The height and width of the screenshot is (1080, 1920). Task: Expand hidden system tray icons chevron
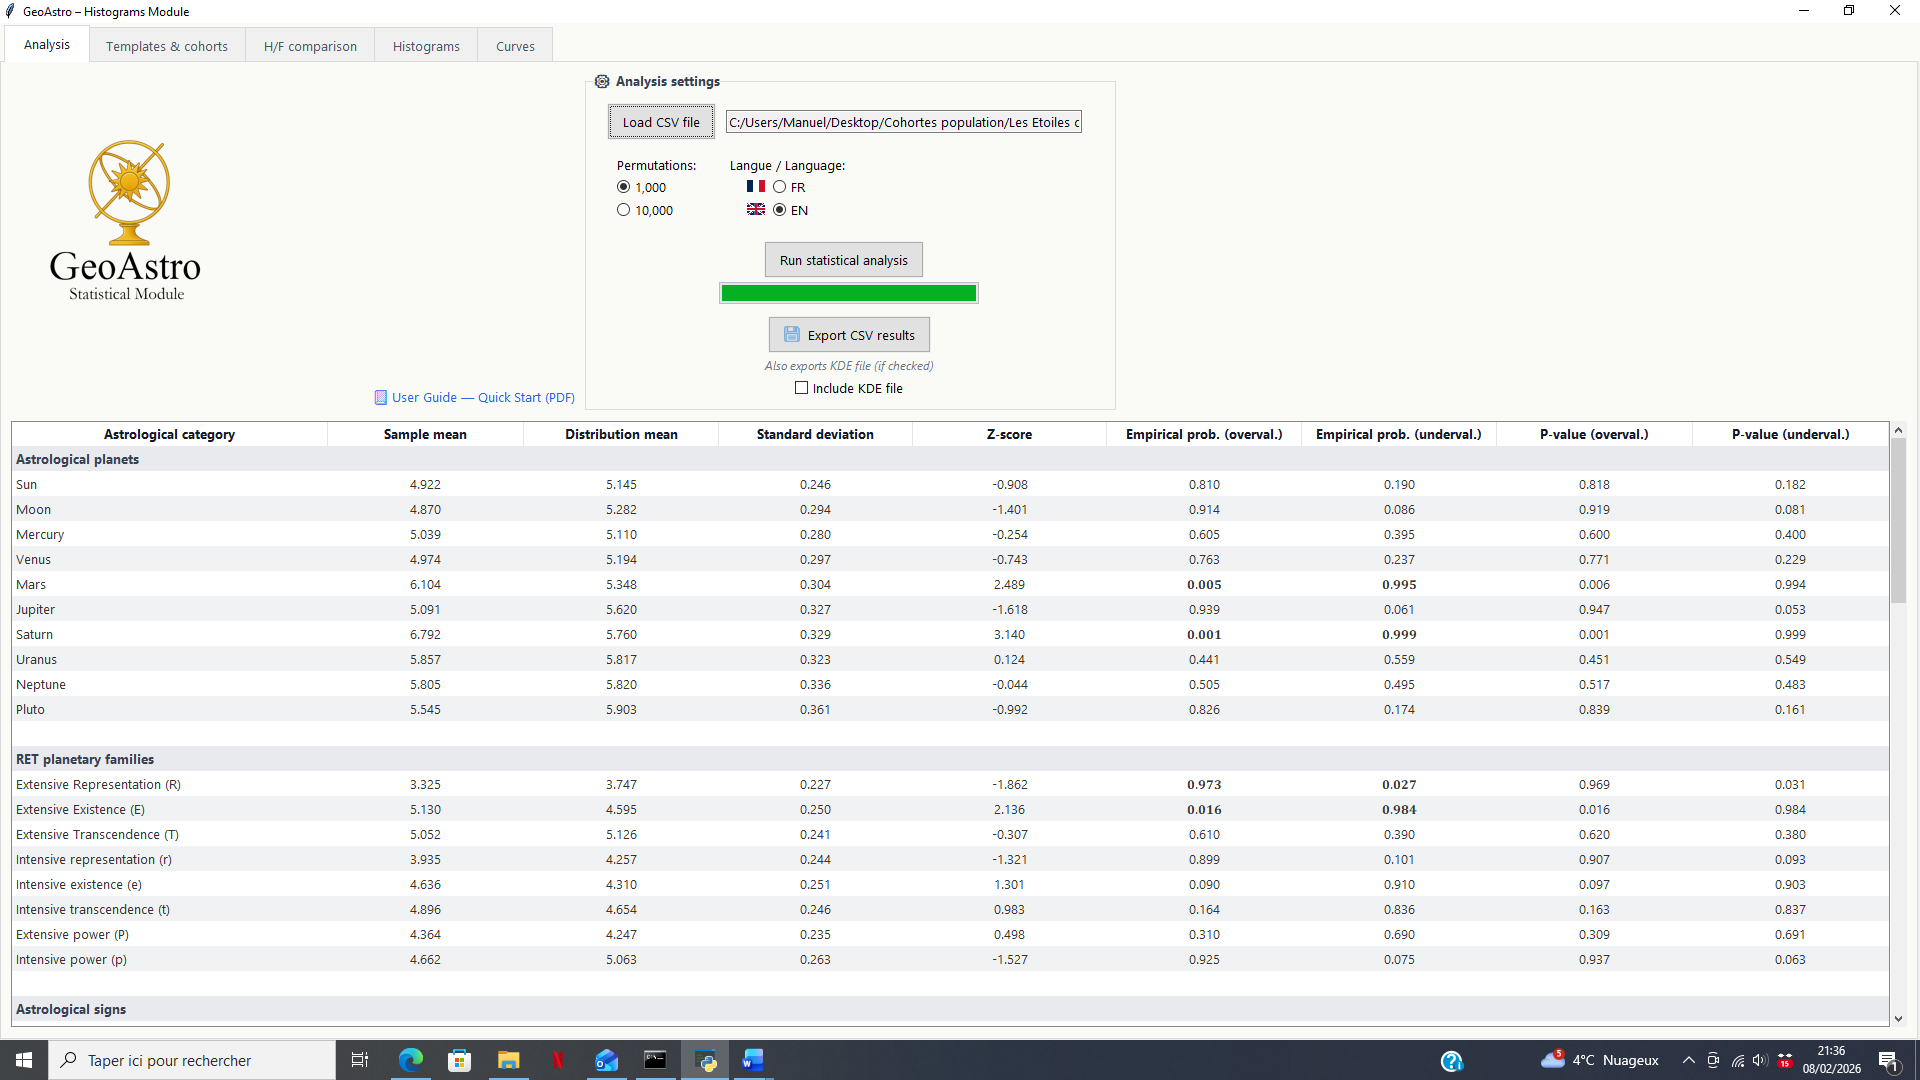(x=1688, y=1060)
